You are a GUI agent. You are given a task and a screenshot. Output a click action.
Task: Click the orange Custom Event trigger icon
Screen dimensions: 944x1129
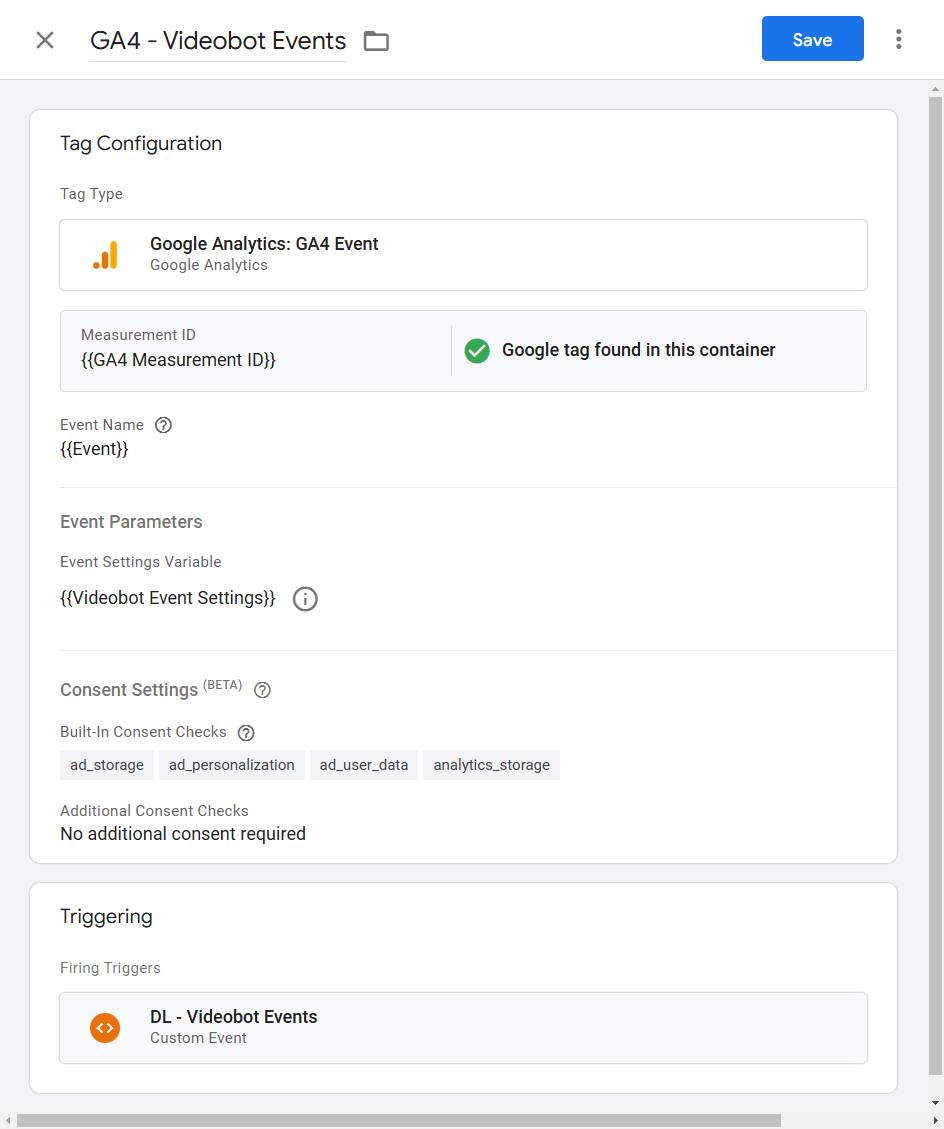point(105,1027)
